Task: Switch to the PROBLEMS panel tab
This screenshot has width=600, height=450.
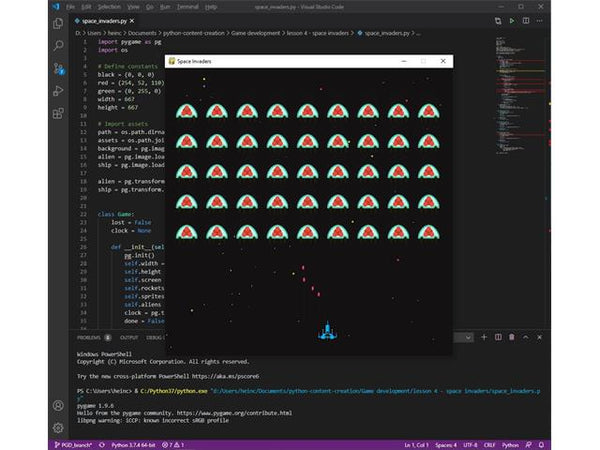Action: pyautogui.click(x=91, y=337)
